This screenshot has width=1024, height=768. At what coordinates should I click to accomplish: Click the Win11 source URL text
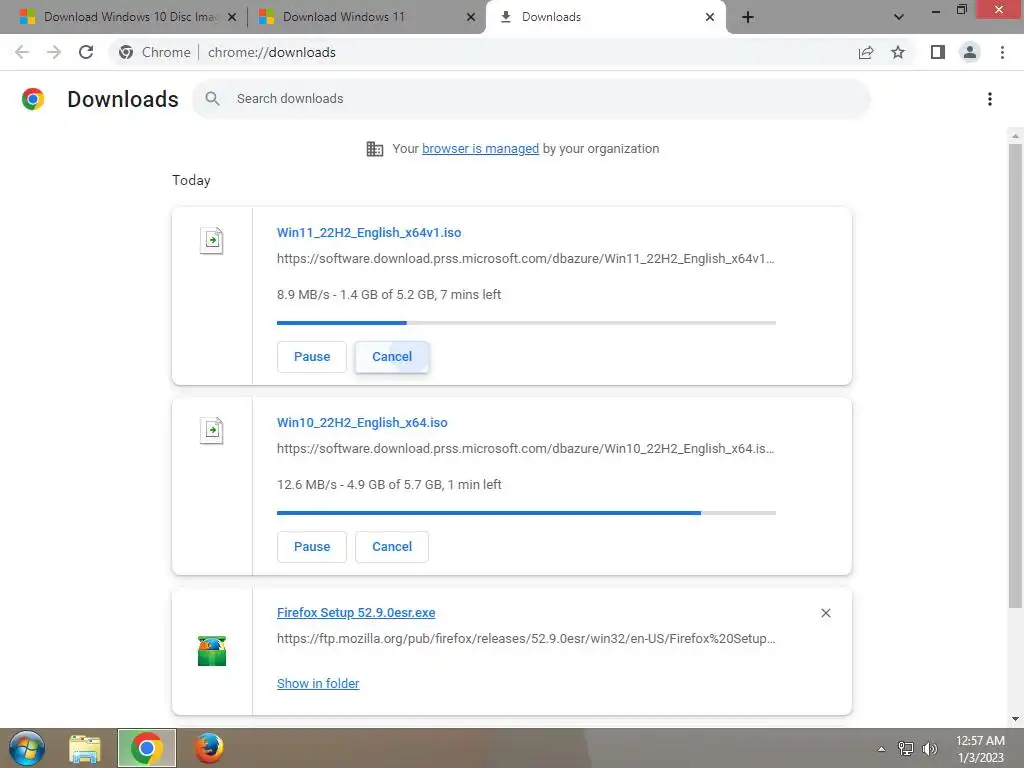pos(526,259)
